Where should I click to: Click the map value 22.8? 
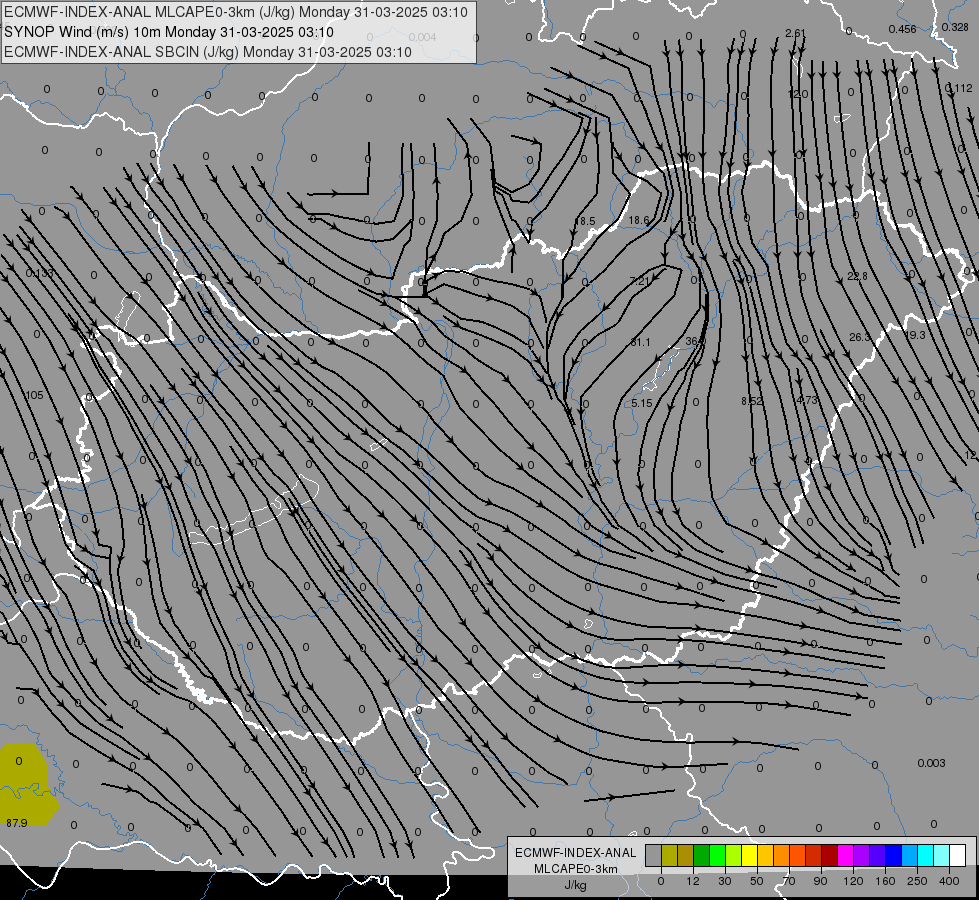pyautogui.click(x=857, y=276)
